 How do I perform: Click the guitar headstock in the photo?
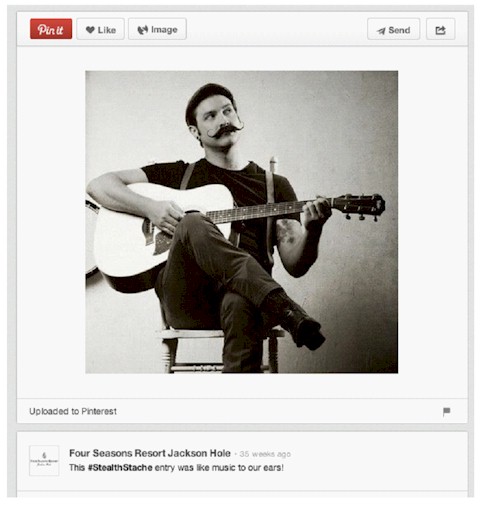(359, 207)
